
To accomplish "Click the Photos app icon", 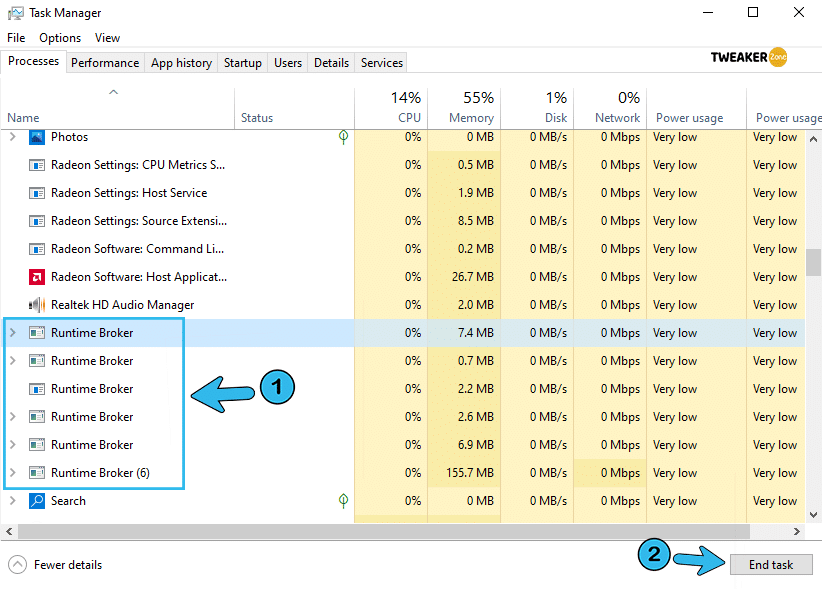I will (x=37, y=137).
